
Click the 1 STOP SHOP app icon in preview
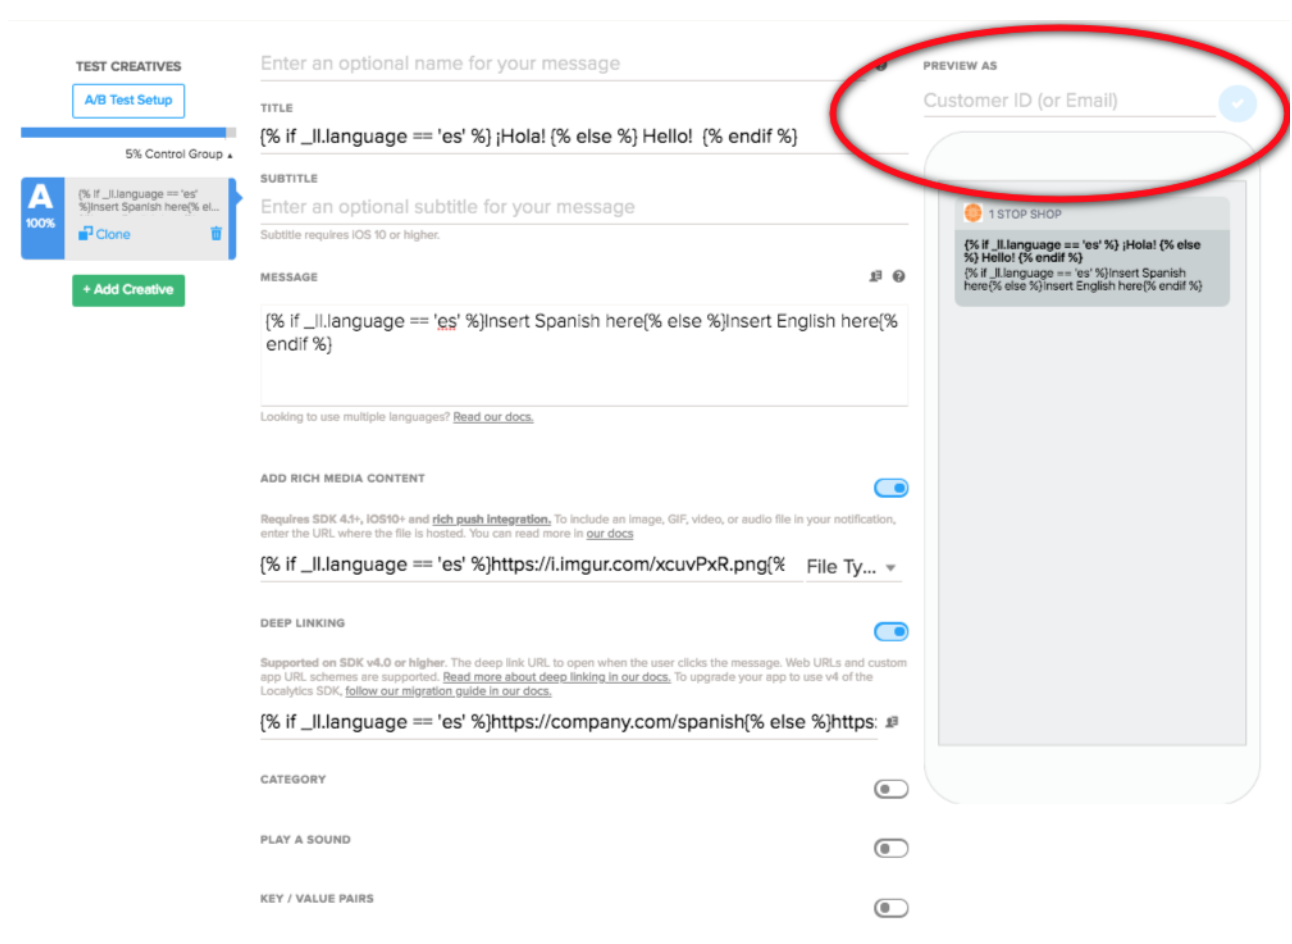click(972, 213)
